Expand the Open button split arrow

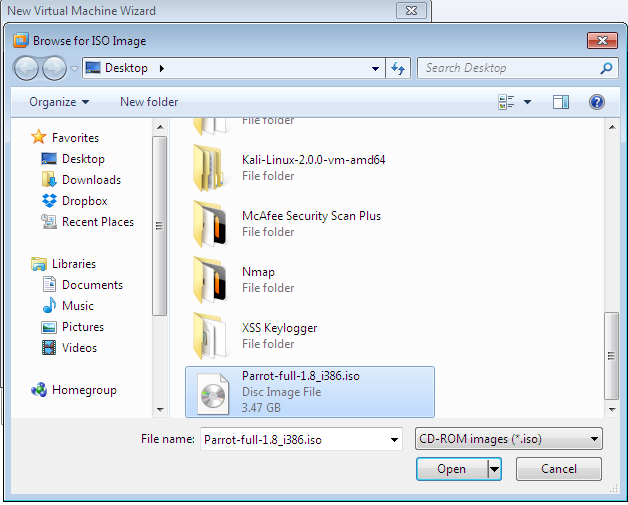495,469
